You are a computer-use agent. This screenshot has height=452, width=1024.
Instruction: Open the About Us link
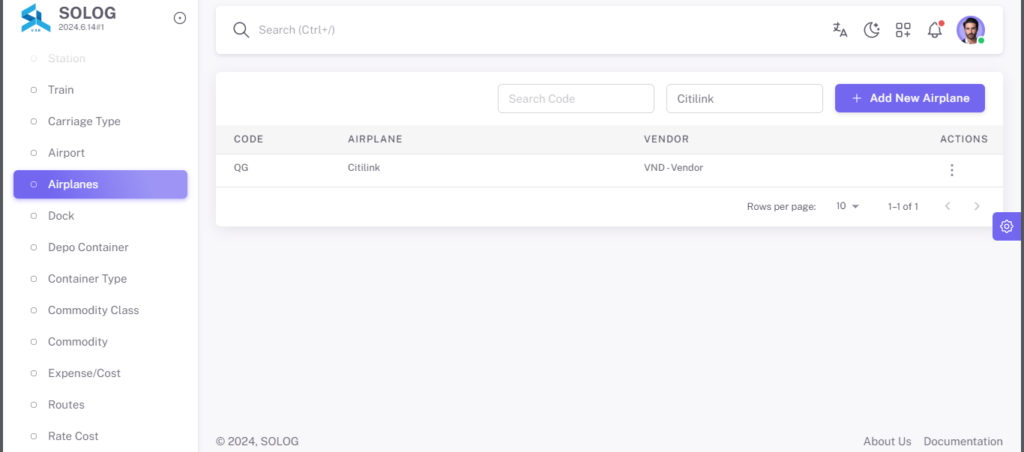coord(887,442)
